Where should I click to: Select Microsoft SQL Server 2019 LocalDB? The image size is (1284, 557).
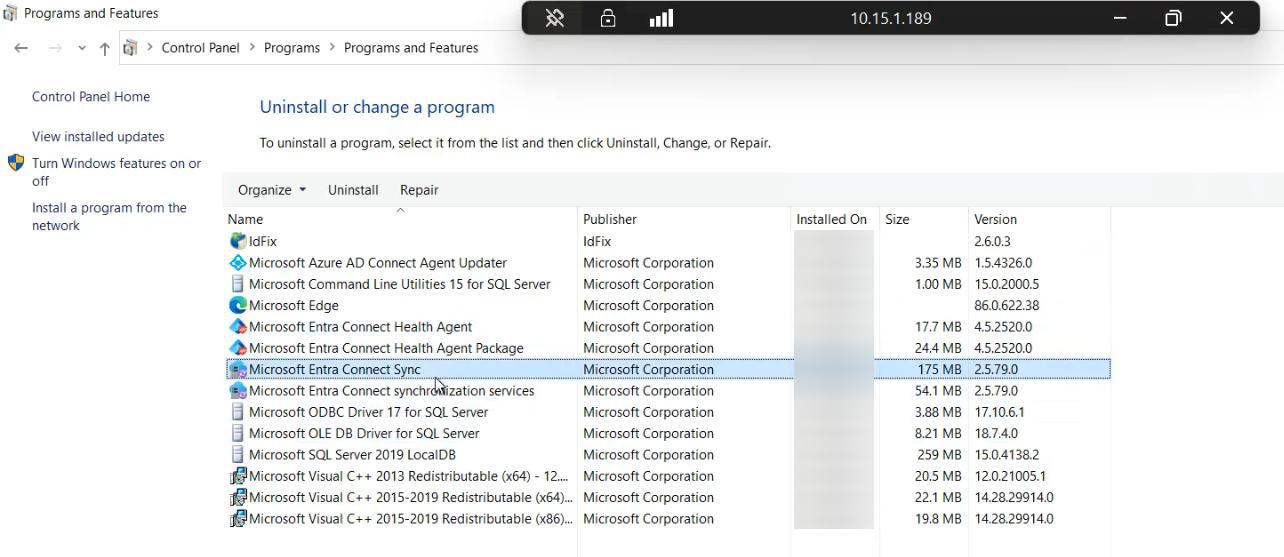pyautogui.click(x=352, y=455)
